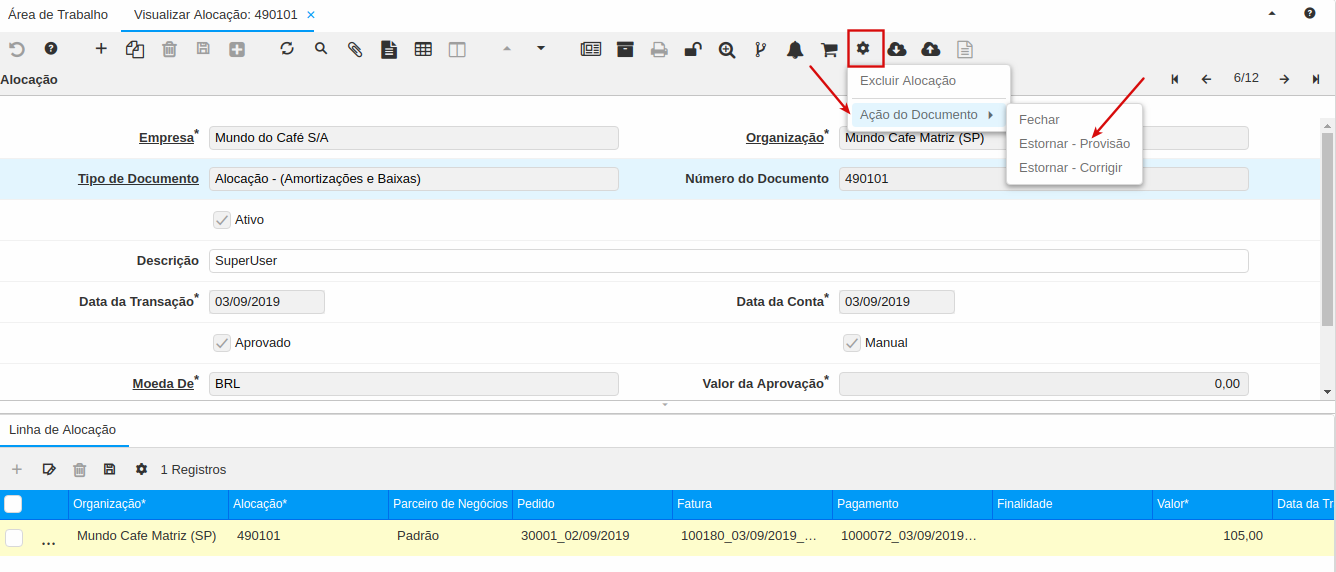Toggle the Ativo checkbox

[x=222, y=219]
